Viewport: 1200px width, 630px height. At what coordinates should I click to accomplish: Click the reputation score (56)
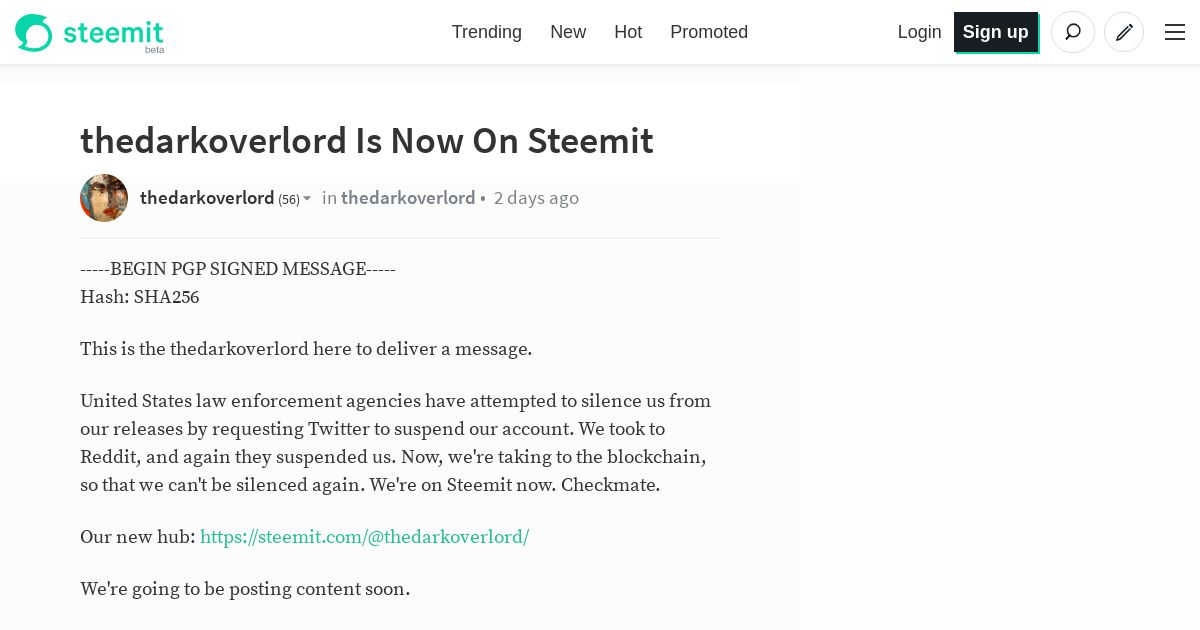tap(289, 199)
